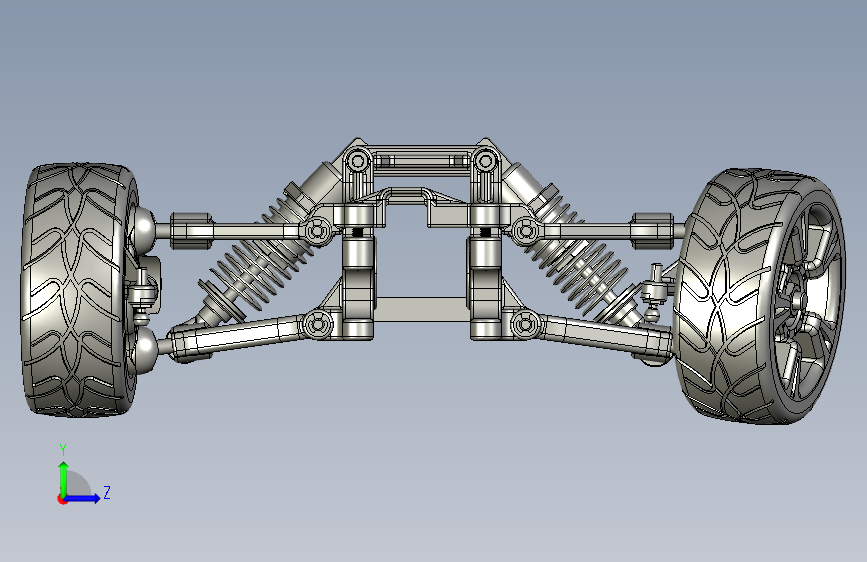Select the upper shock tower bracket in center
Screen dimensions: 867x562
[421, 160]
